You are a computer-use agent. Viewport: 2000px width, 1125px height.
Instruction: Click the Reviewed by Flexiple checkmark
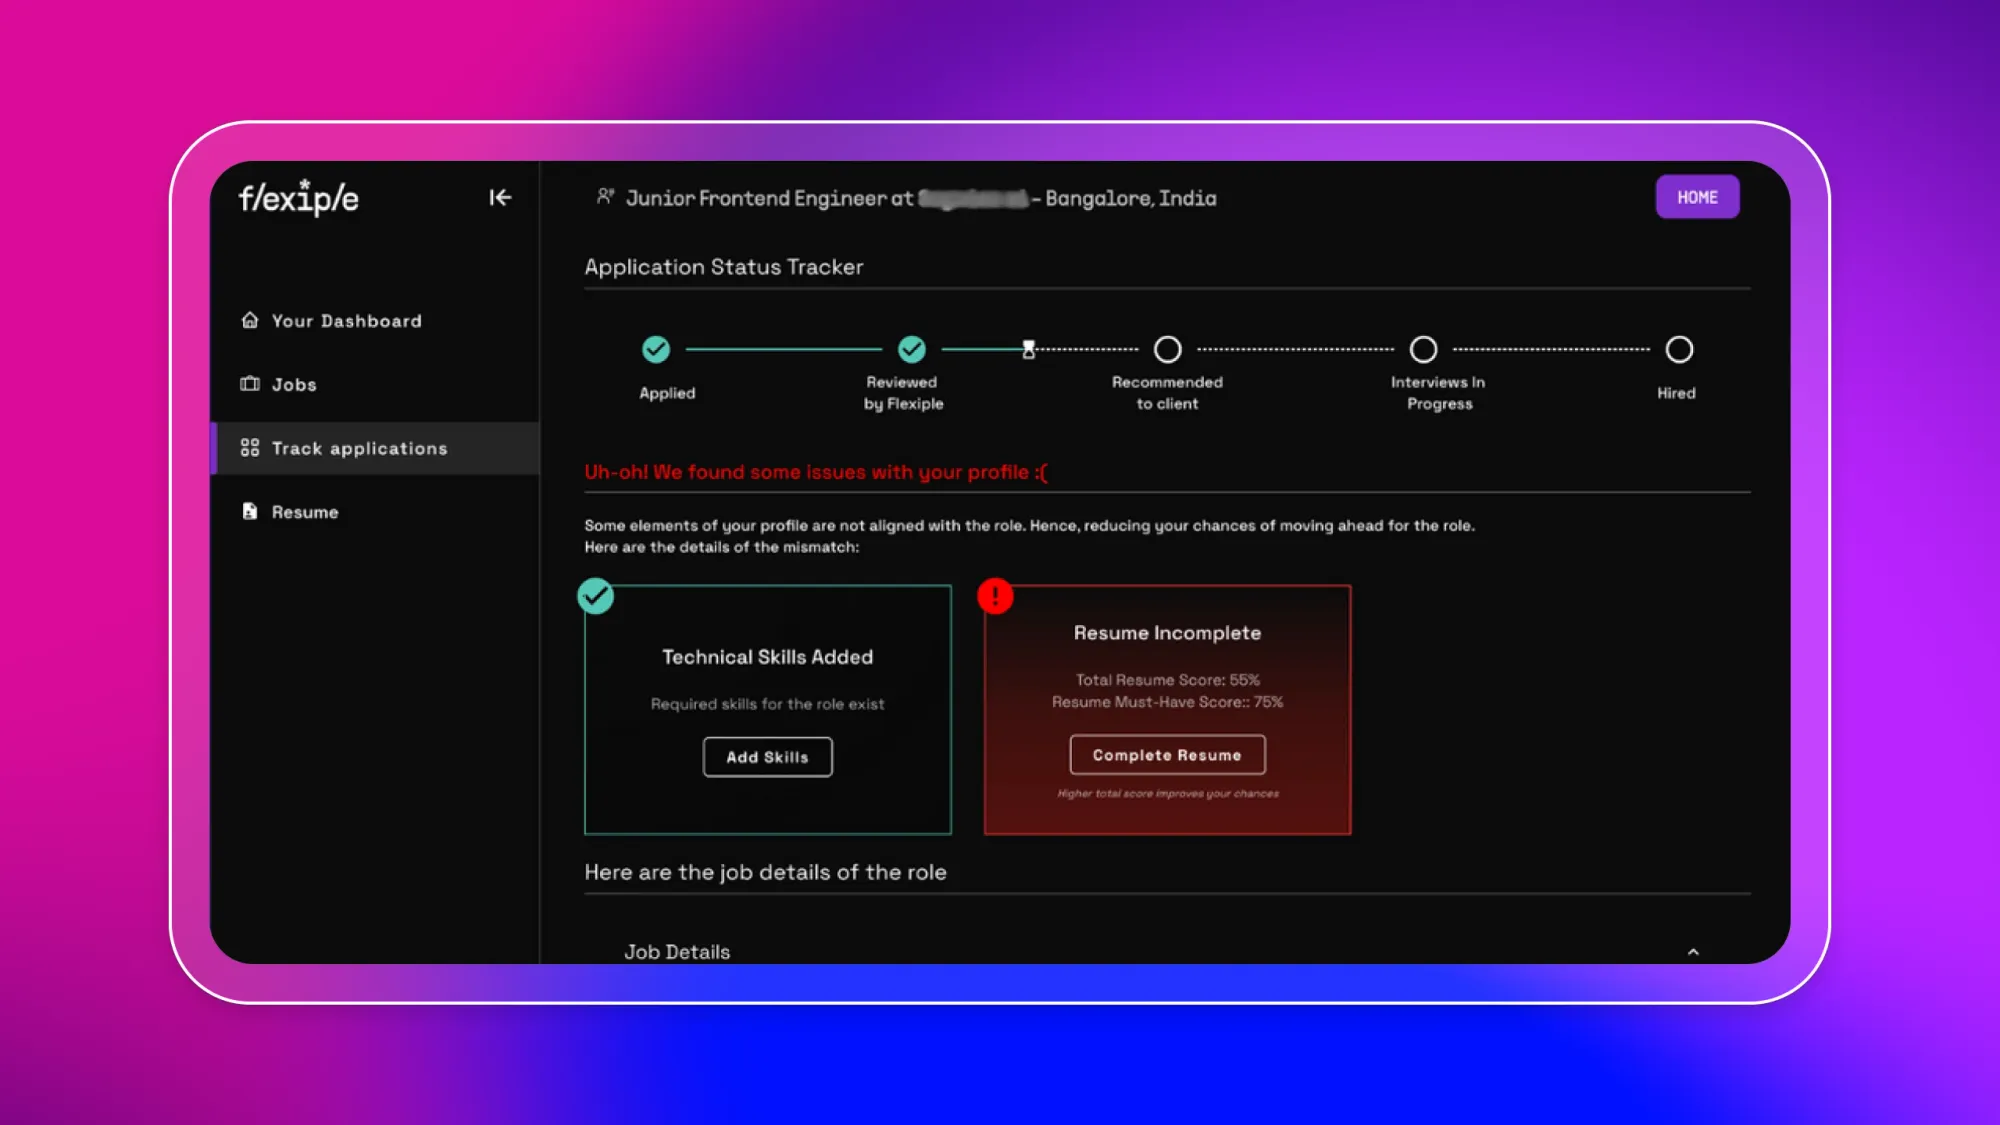coord(911,348)
